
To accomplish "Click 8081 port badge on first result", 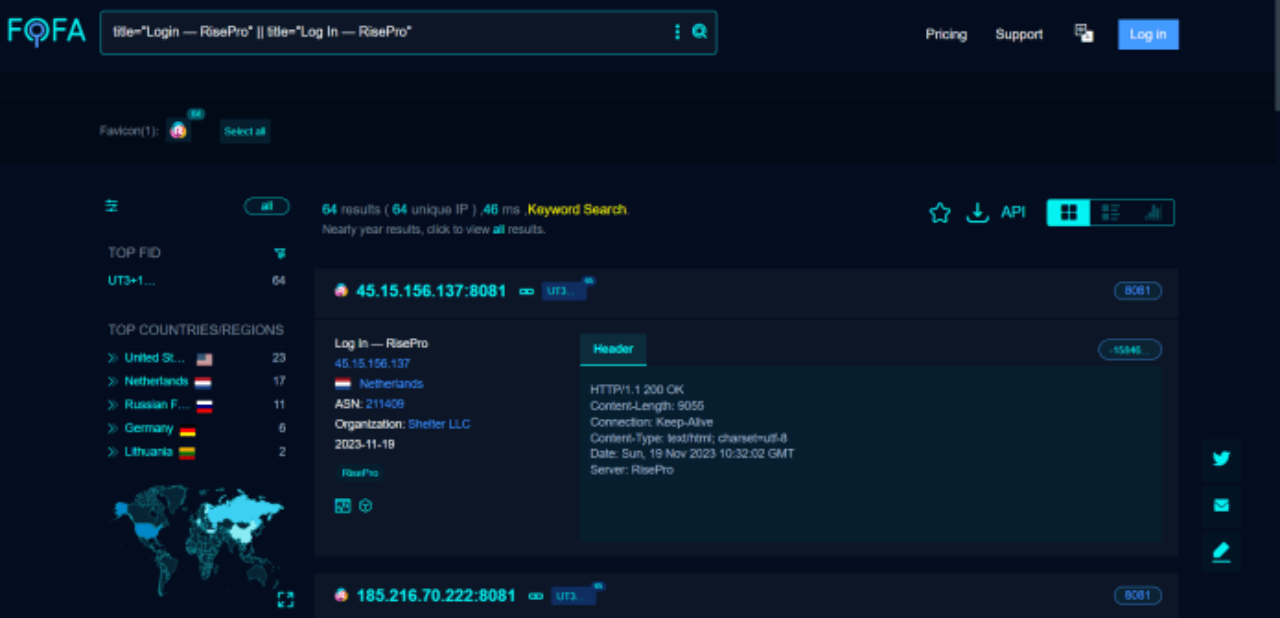I will 1138,291.
